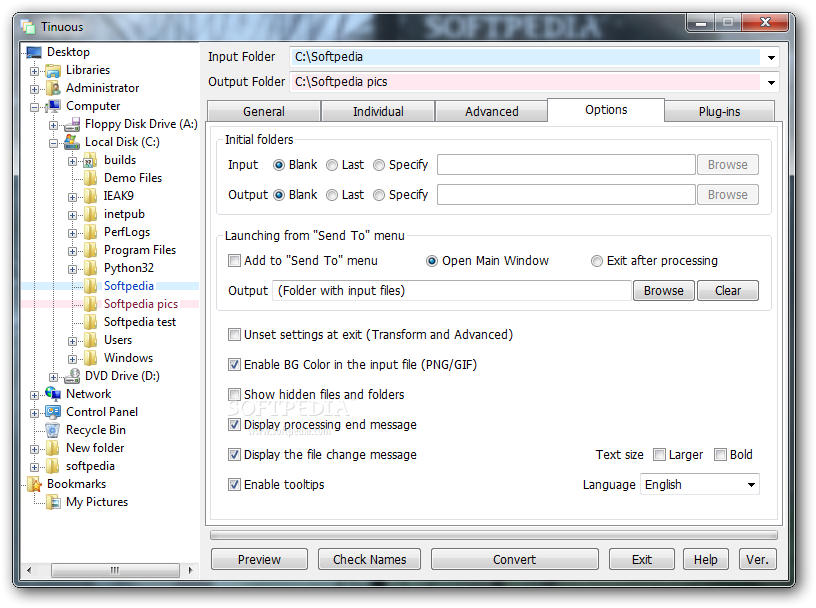Click the DVD Drive (D:) icon
The image size is (816, 608).
click(x=72, y=376)
